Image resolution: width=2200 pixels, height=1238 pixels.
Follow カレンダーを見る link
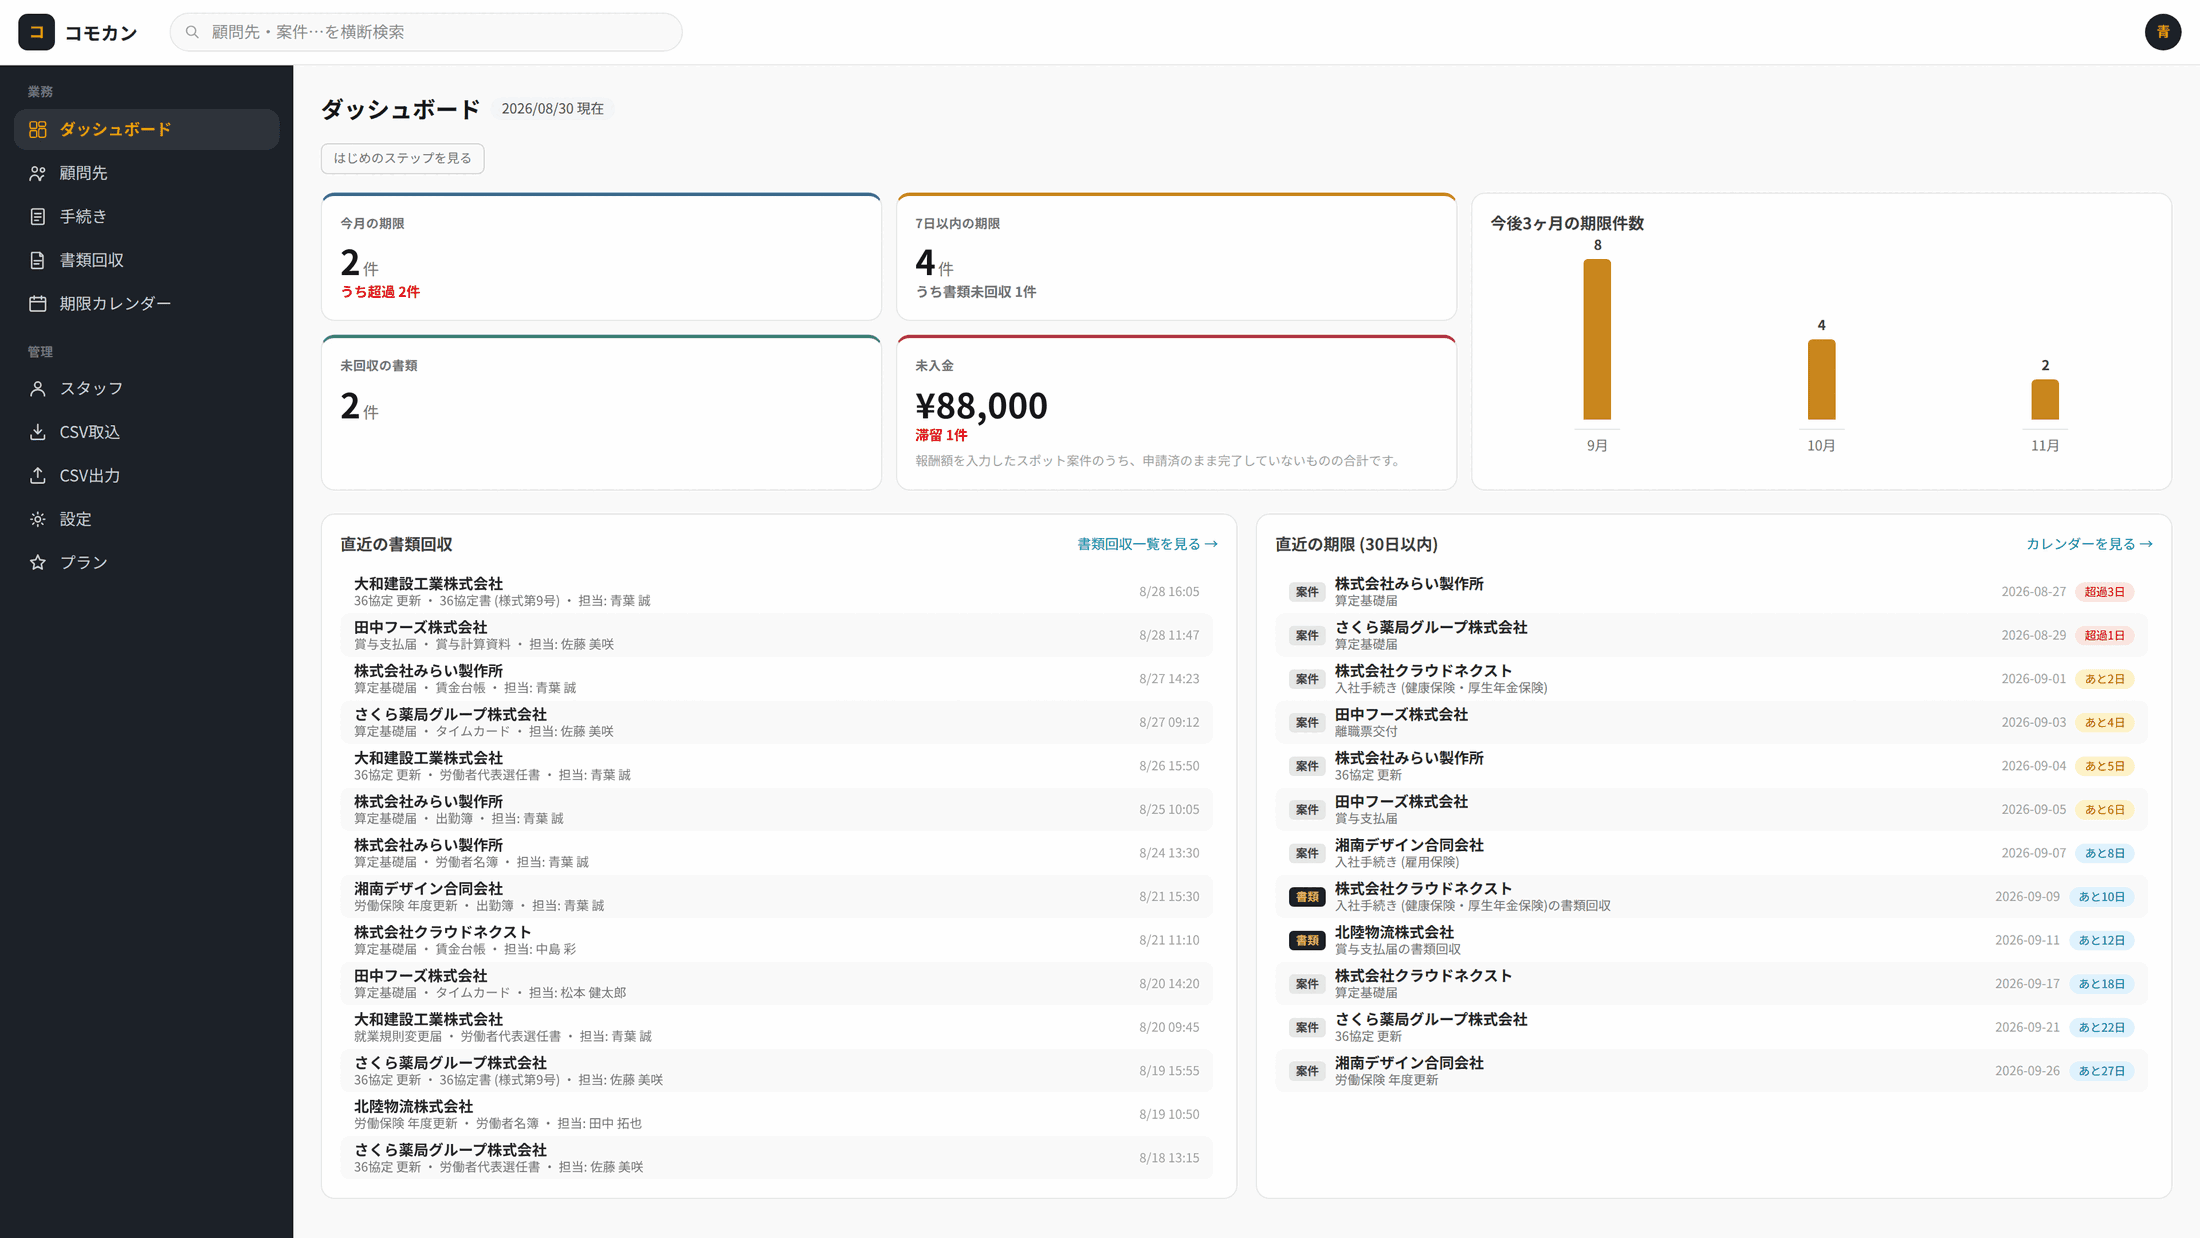point(2089,544)
